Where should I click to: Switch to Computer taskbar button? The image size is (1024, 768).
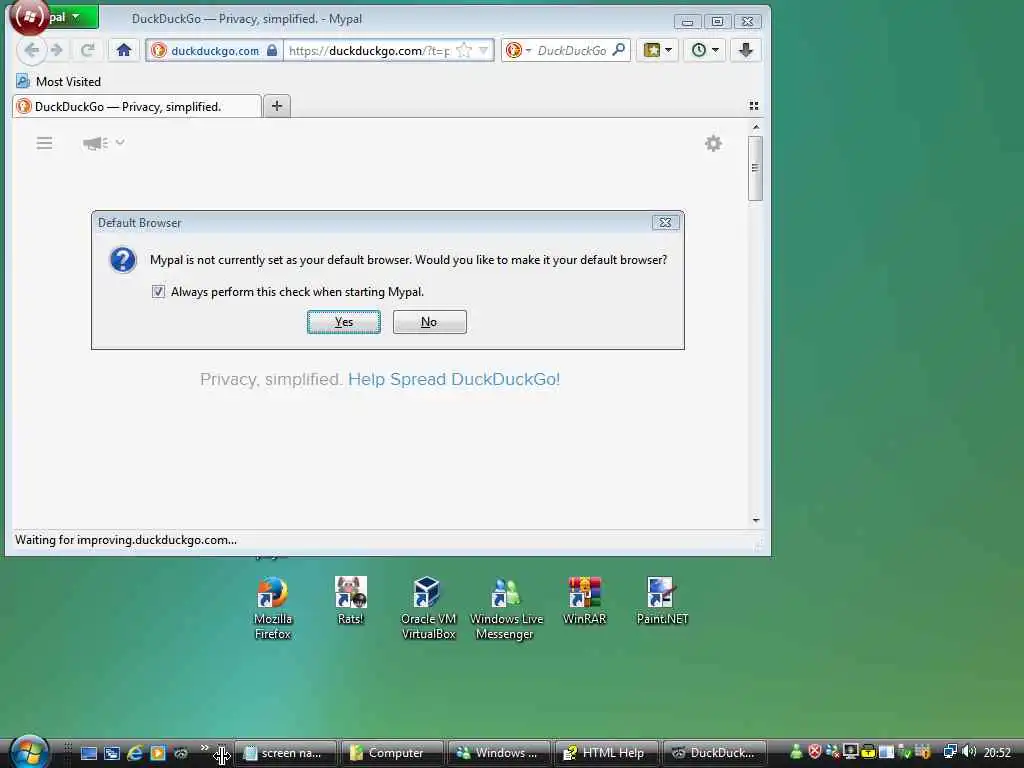(x=392, y=753)
